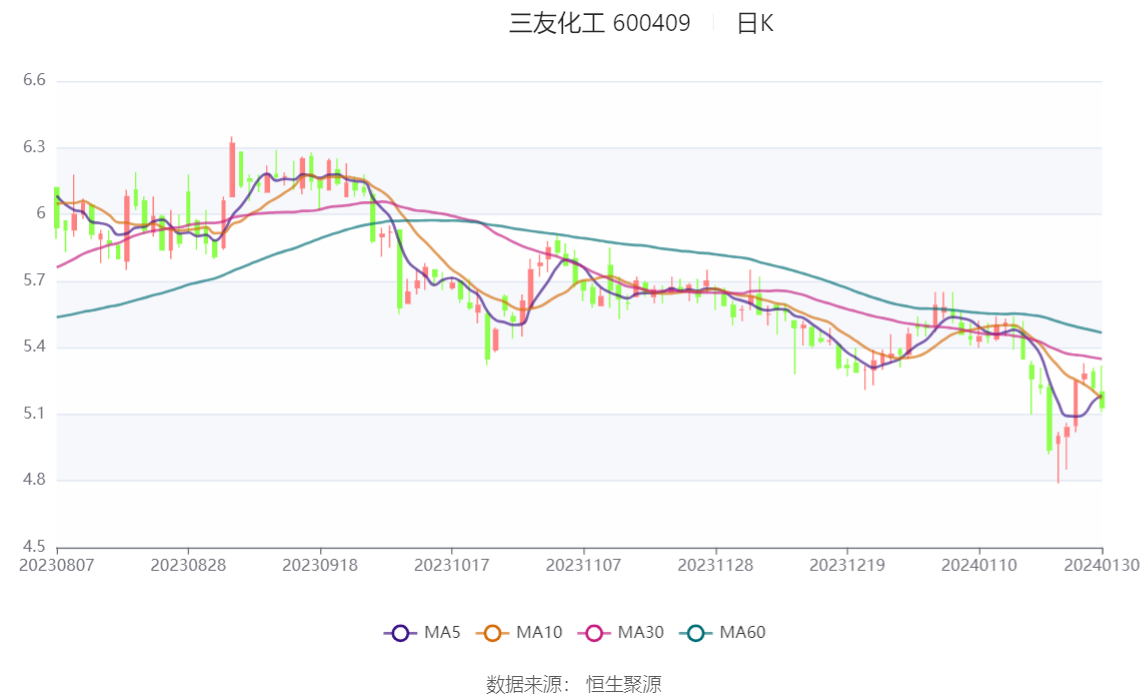This screenshot has width=1148, height=699.
Task: Click the 20230807 x-axis date label
Action: [x=56, y=565]
